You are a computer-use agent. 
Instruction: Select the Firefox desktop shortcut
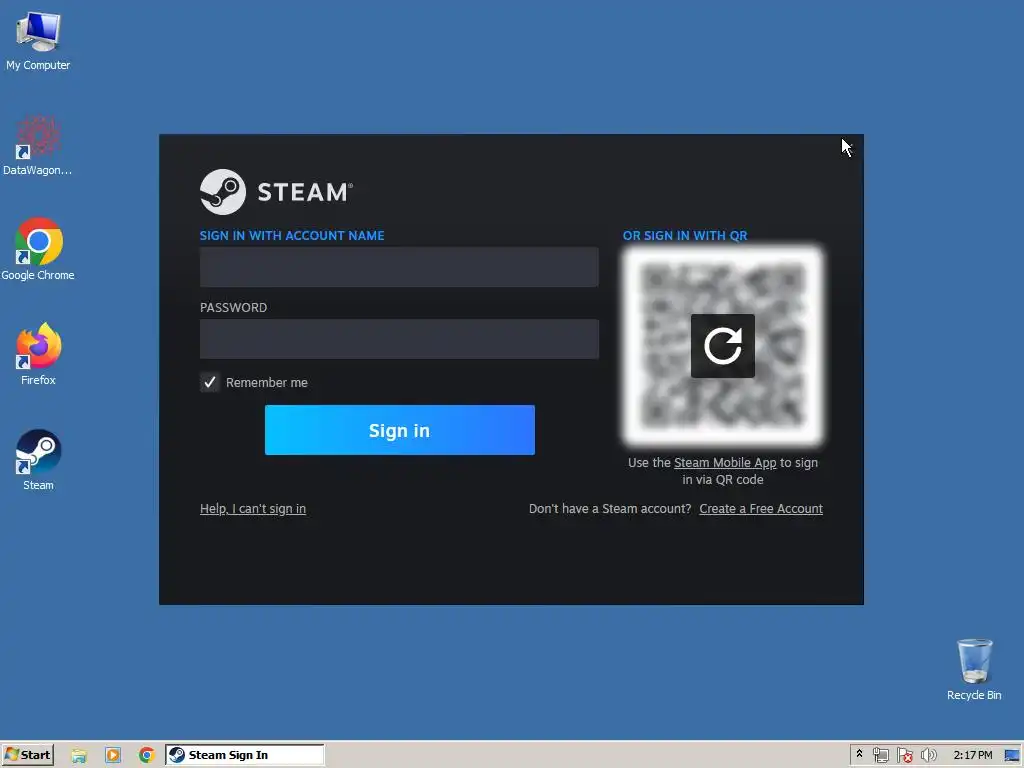[38, 354]
